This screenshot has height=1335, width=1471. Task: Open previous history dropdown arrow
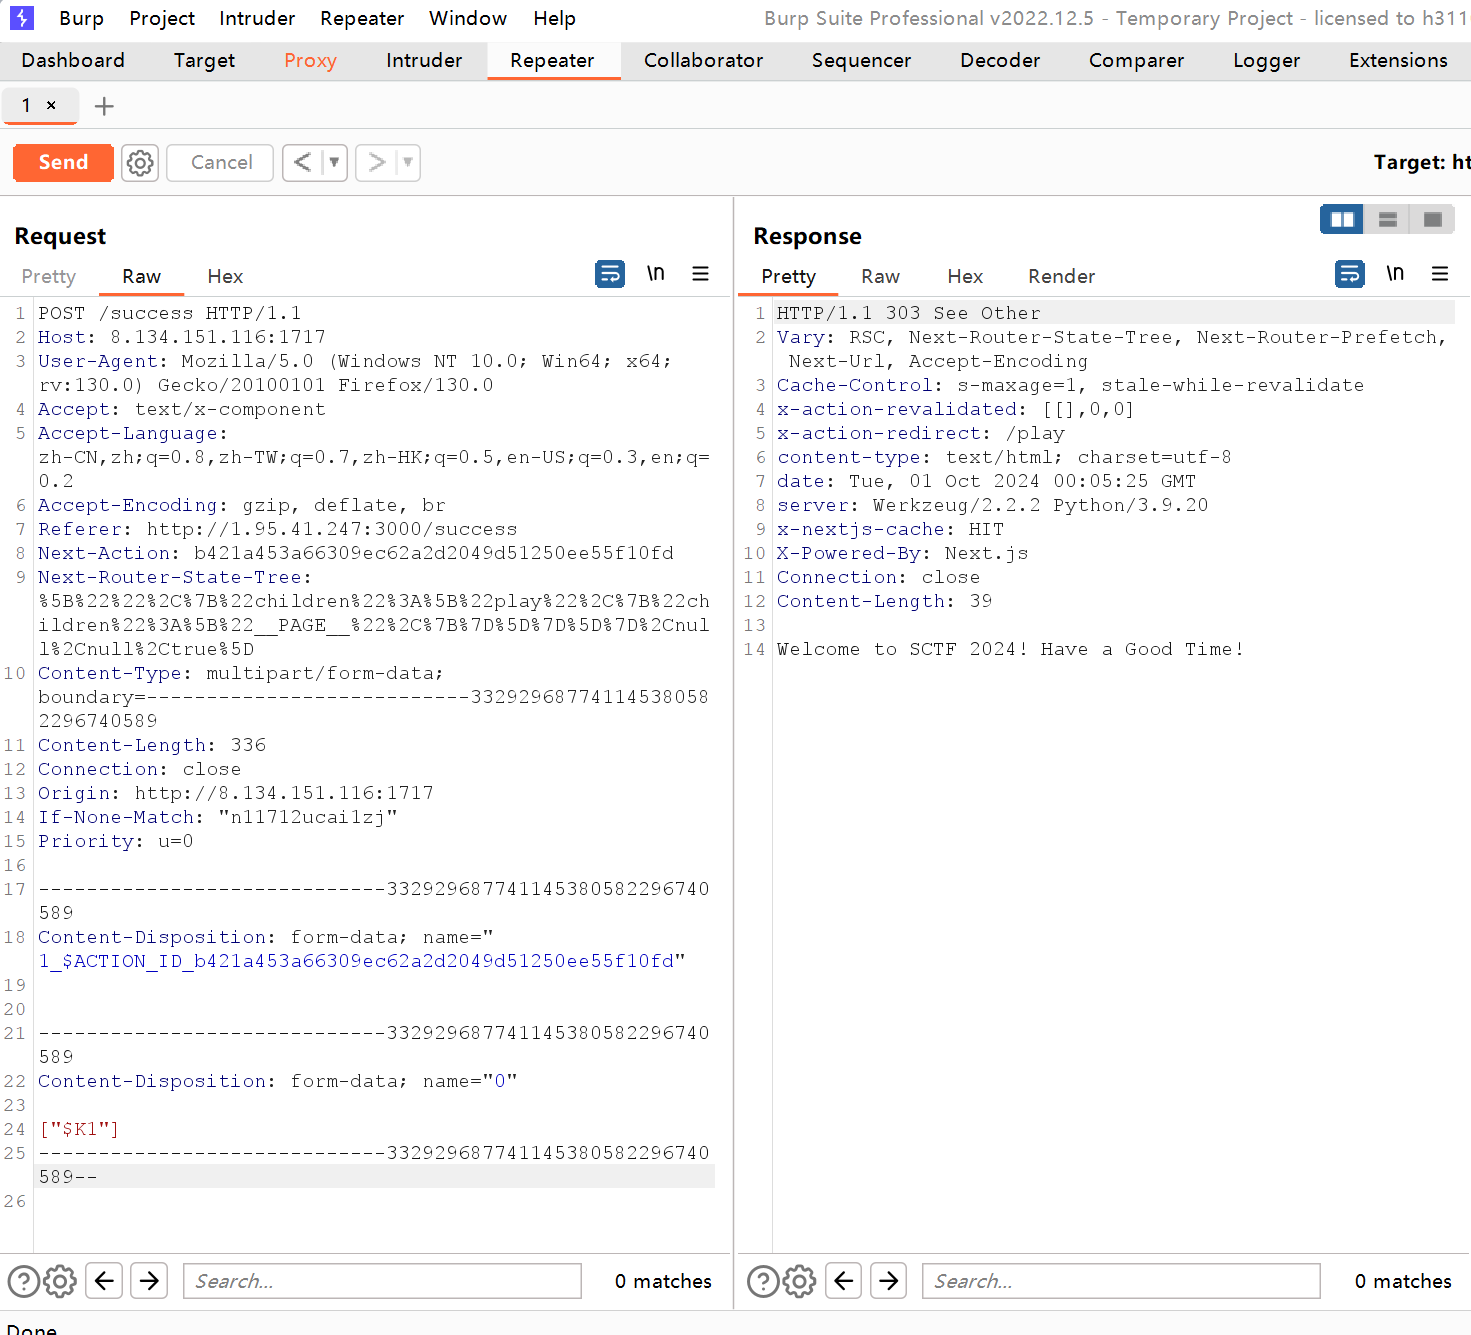click(x=334, y=163)
